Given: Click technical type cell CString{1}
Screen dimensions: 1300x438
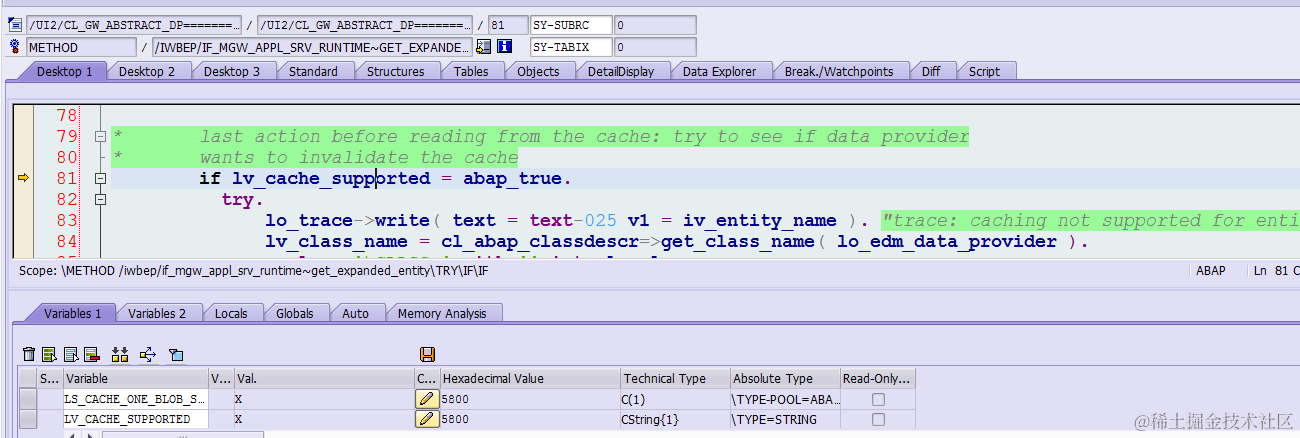Looking at the screenshot, I should 674,419.
